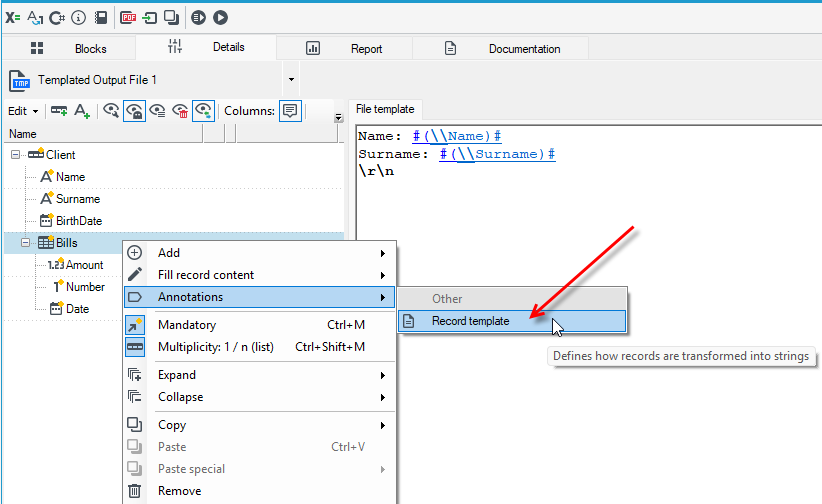Click the rename A1 icon in top toolbar
Image resolution: width=822 pixels, height=504 pixels.
[35, 18]
